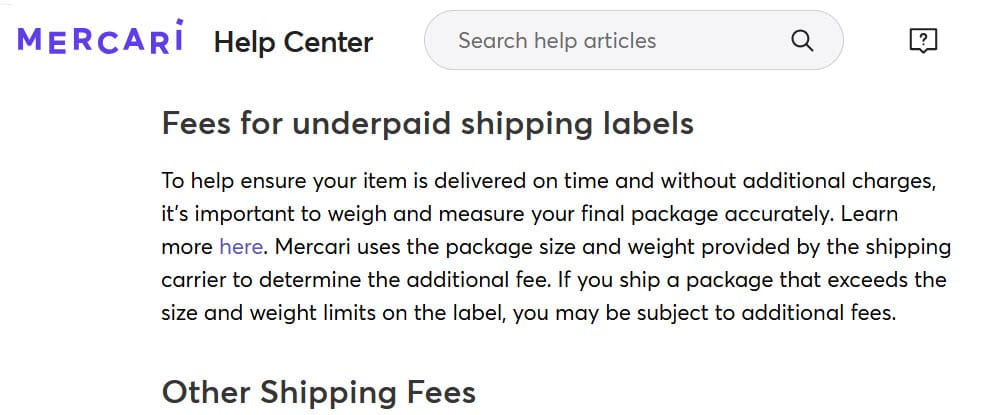The image size is (981, 415).
Task: Click the word "Learn" ending the second line
Action: coord(872,214)
